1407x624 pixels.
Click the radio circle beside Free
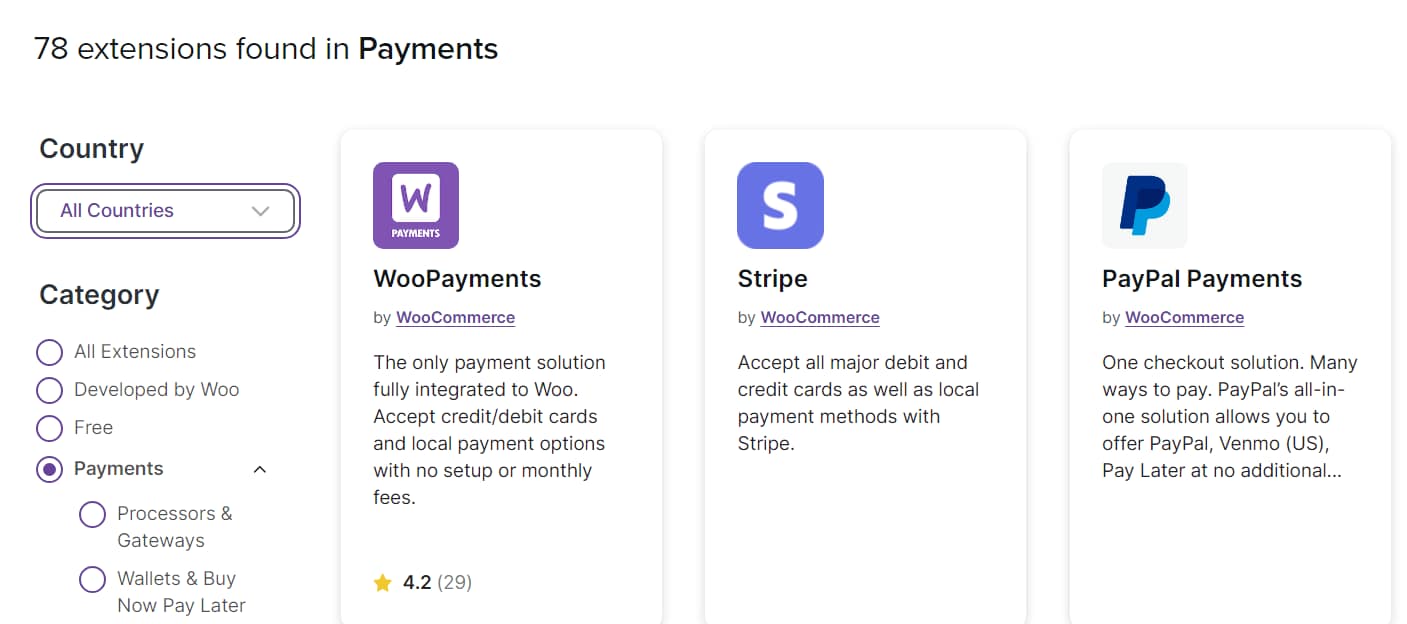pyautogui.click(x=49, y=428)
